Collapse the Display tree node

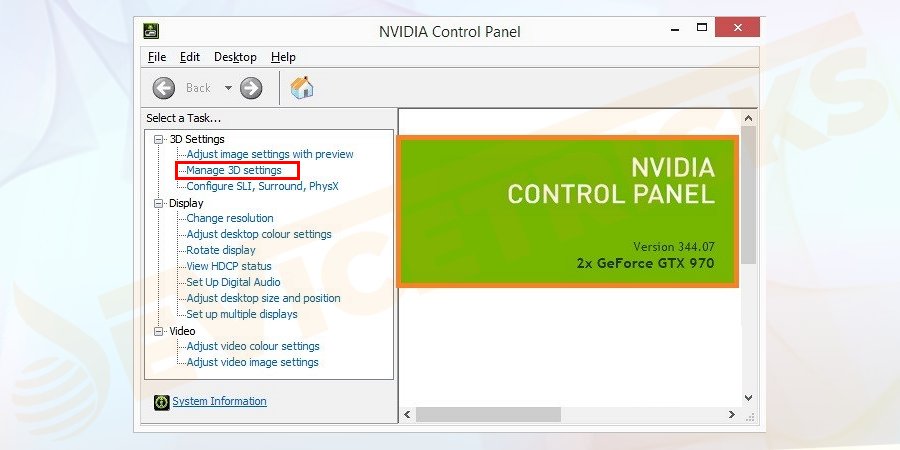158,203
